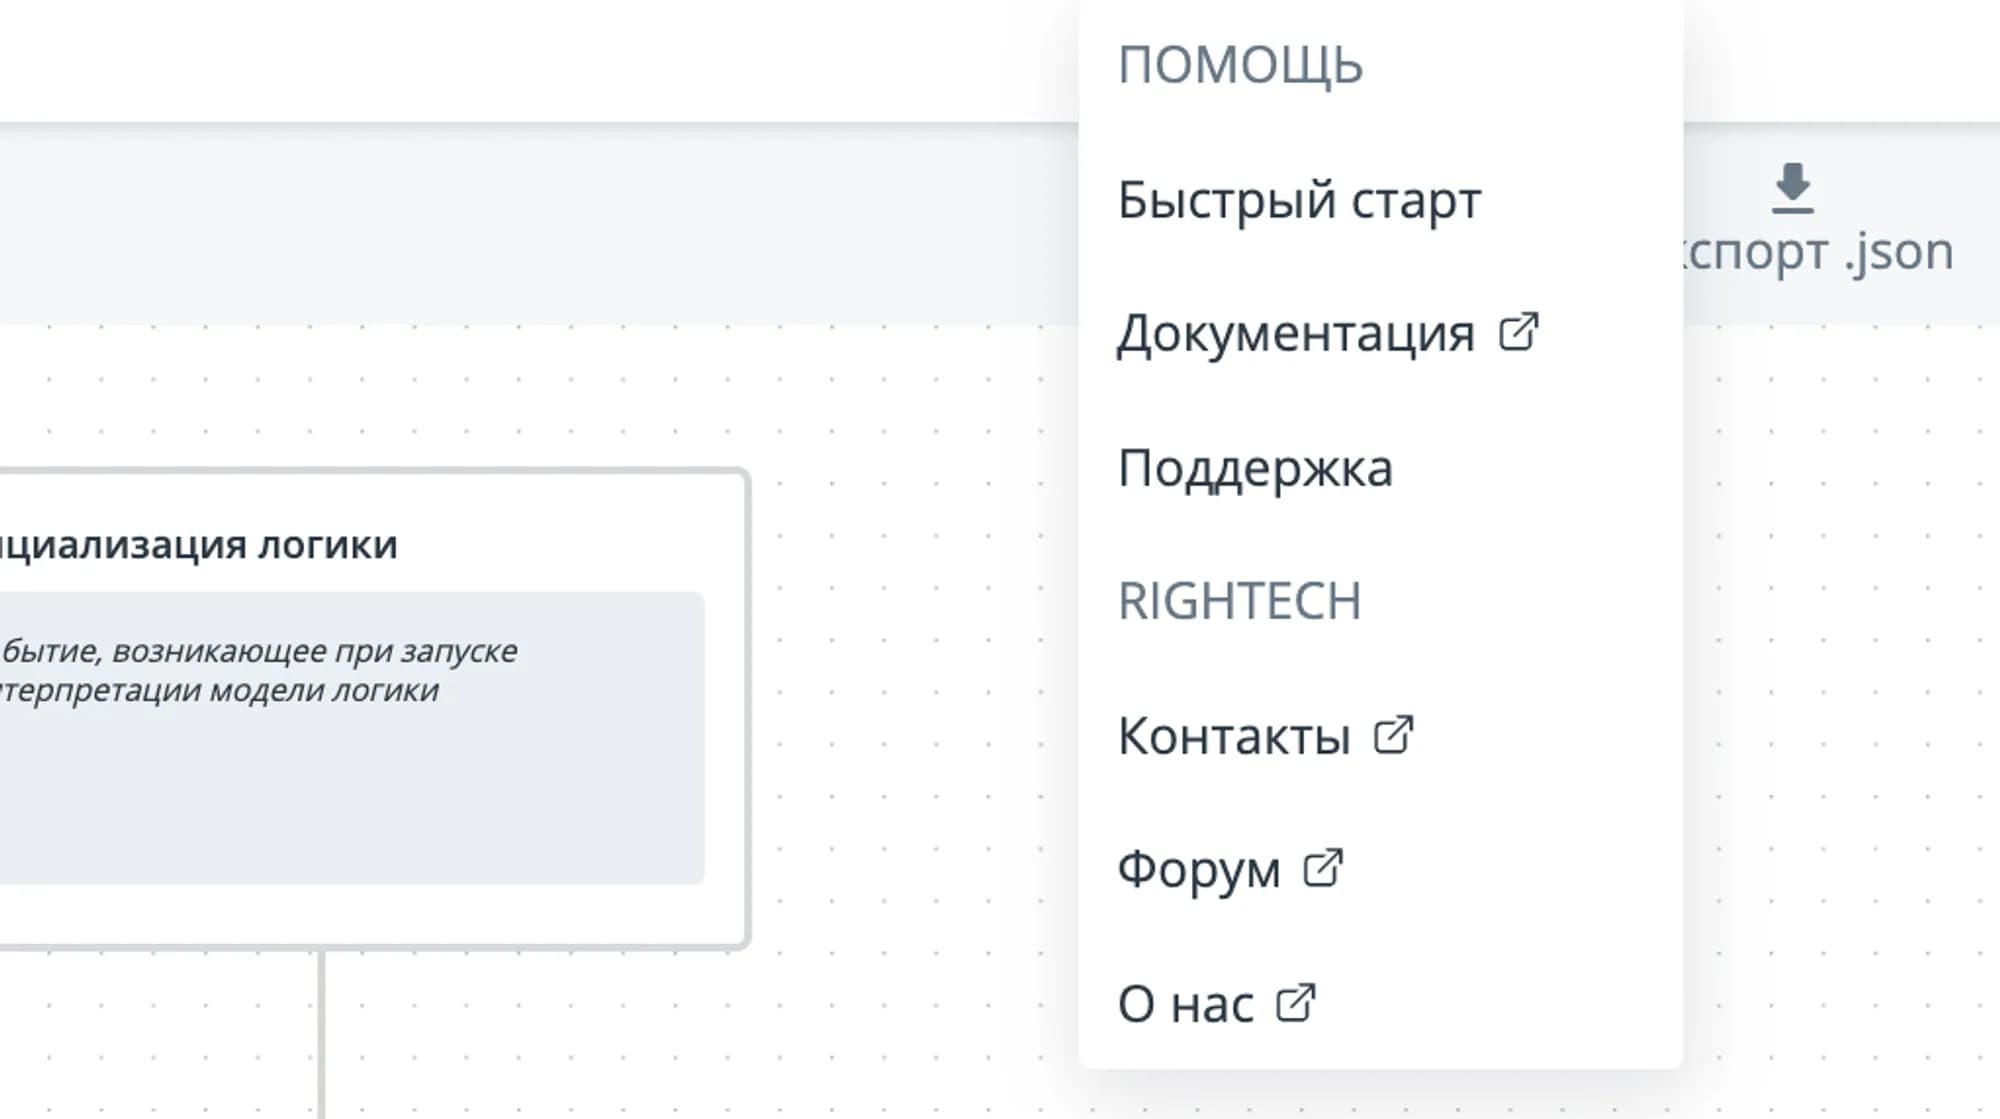Open the «Поддержка» menu entry

coord(1255,467)
